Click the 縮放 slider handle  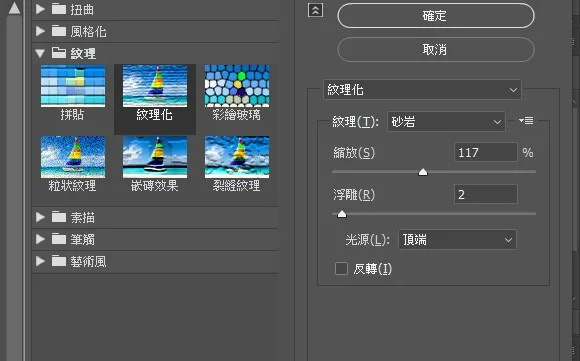(423, 172)
